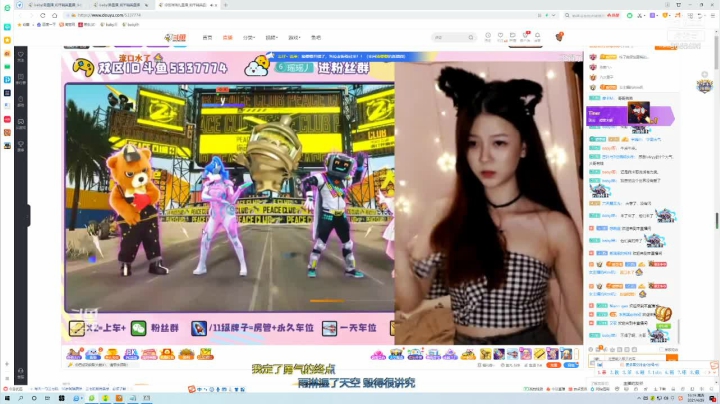Open the 百度一下 bookmark
The width and height of the screenshot is (720, 404).
tap(46, 25)
